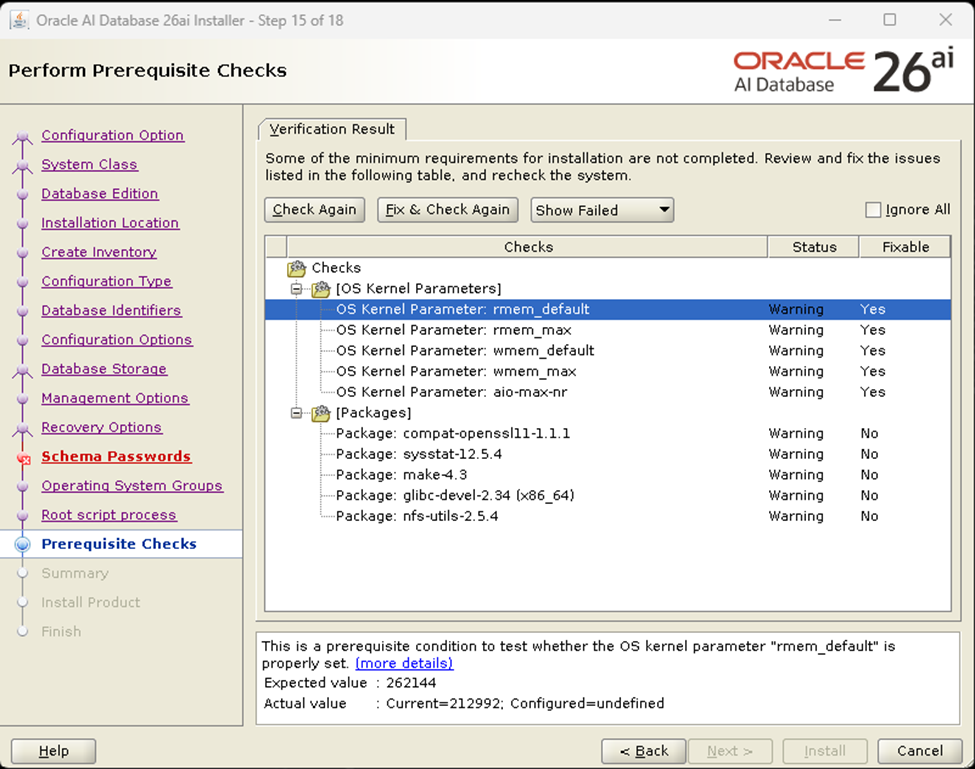Select the Prerequisite Checks step
This screenshot has height=769, width=975.
(x=119, y=544)
